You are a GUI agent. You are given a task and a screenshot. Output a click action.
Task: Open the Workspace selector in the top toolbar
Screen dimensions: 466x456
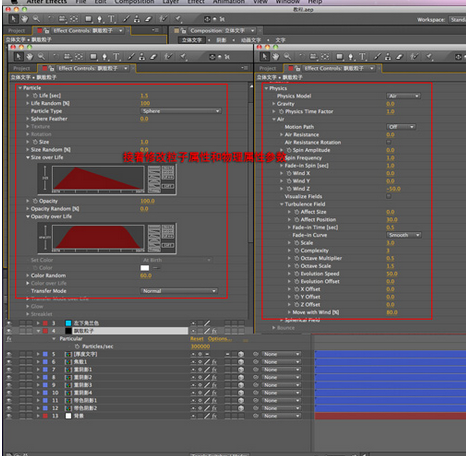point(457,20)
